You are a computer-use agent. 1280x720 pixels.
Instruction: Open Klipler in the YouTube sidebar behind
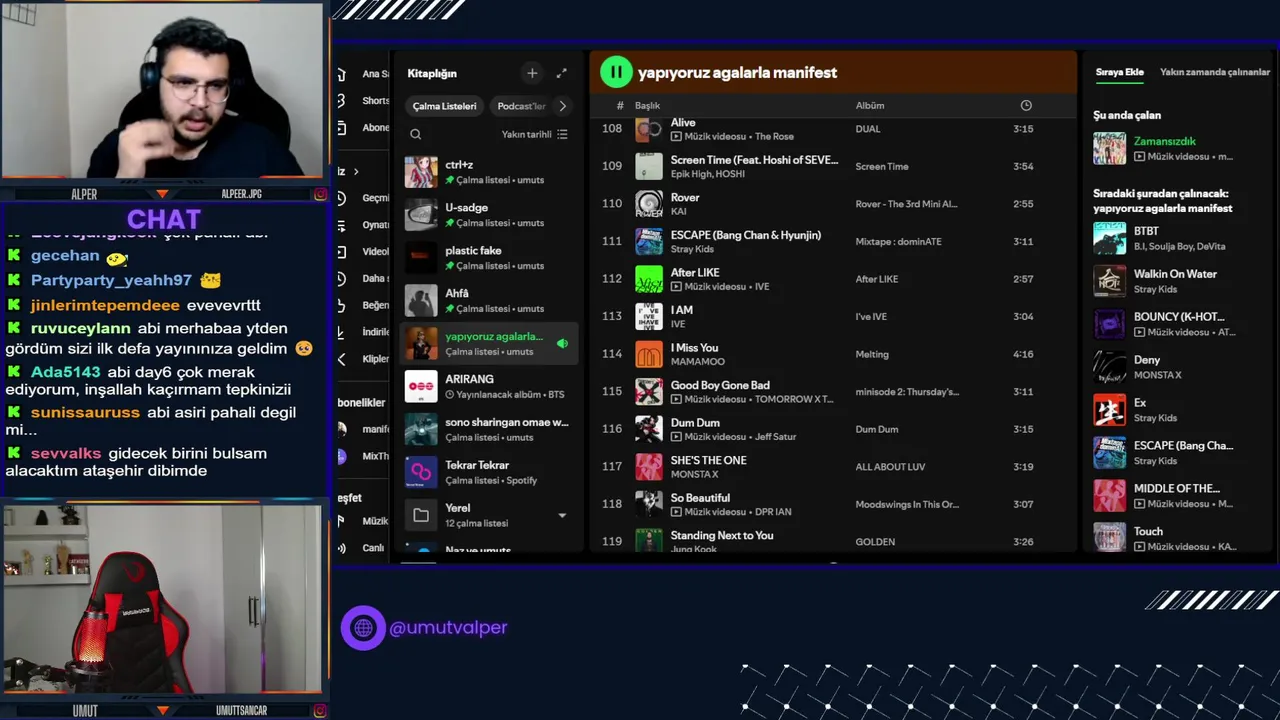pos(376,359)
